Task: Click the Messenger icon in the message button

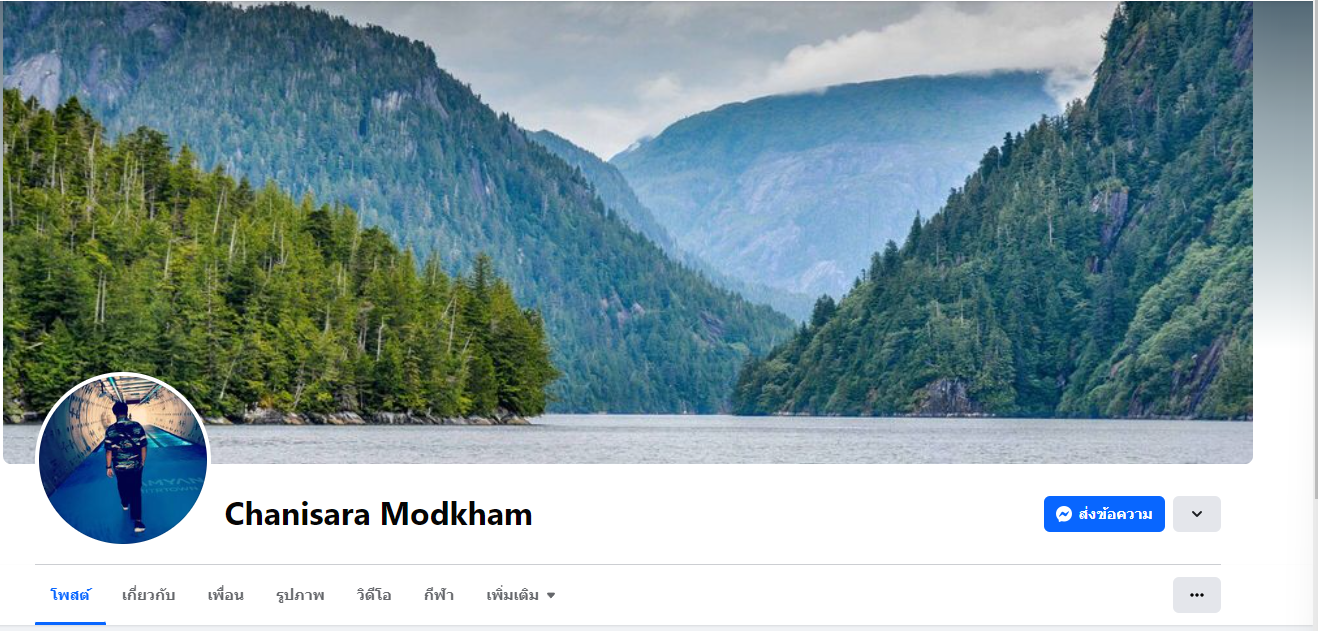Action: [x=1064, y=514]
